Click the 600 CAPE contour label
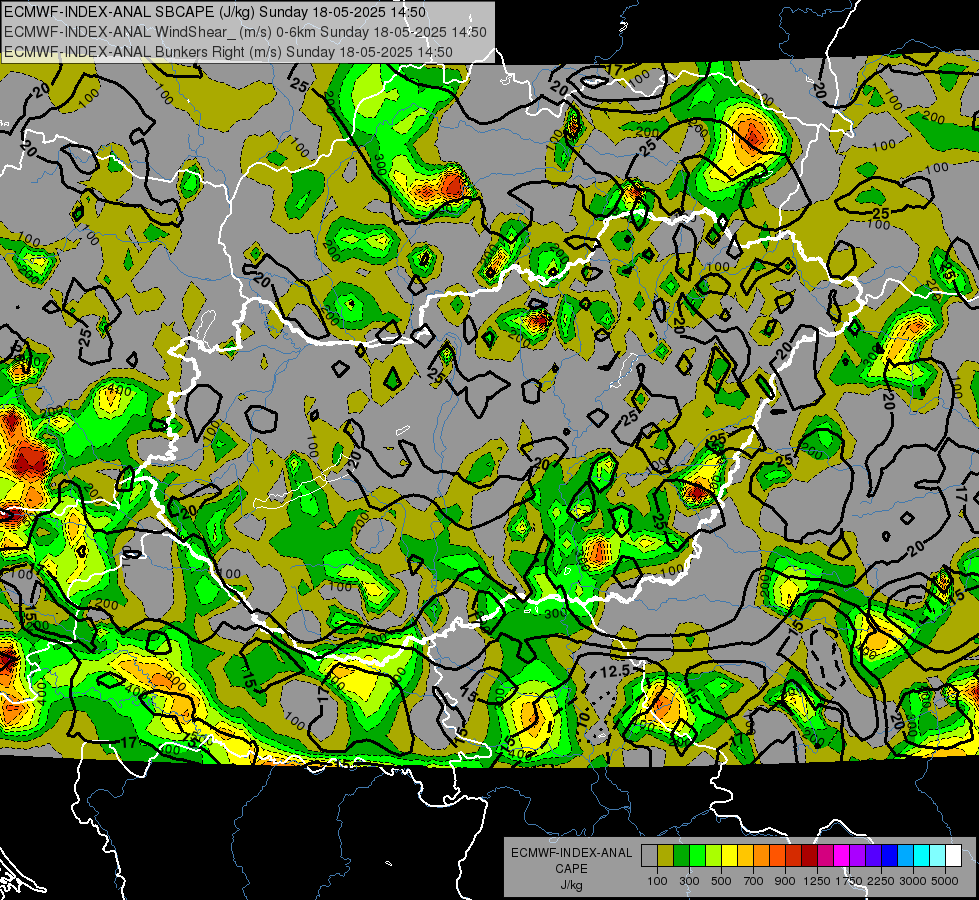Screen dimensions: 979x900 pos(175,683)
